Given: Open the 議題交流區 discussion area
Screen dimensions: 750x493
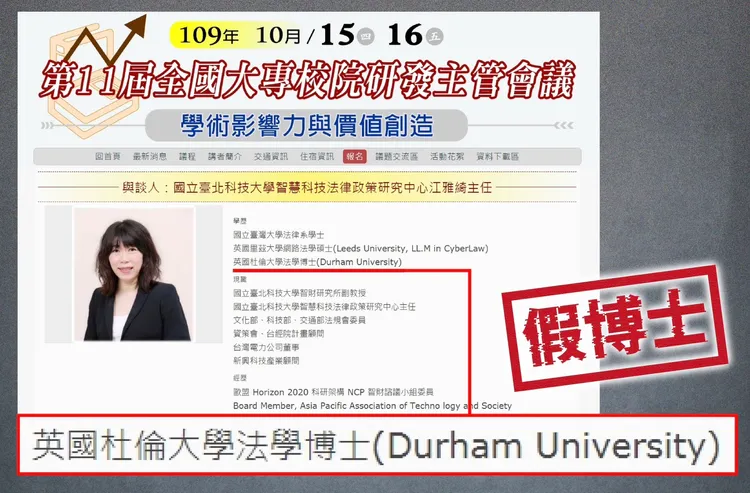Looking at the screenshot, I should point(395,157).
